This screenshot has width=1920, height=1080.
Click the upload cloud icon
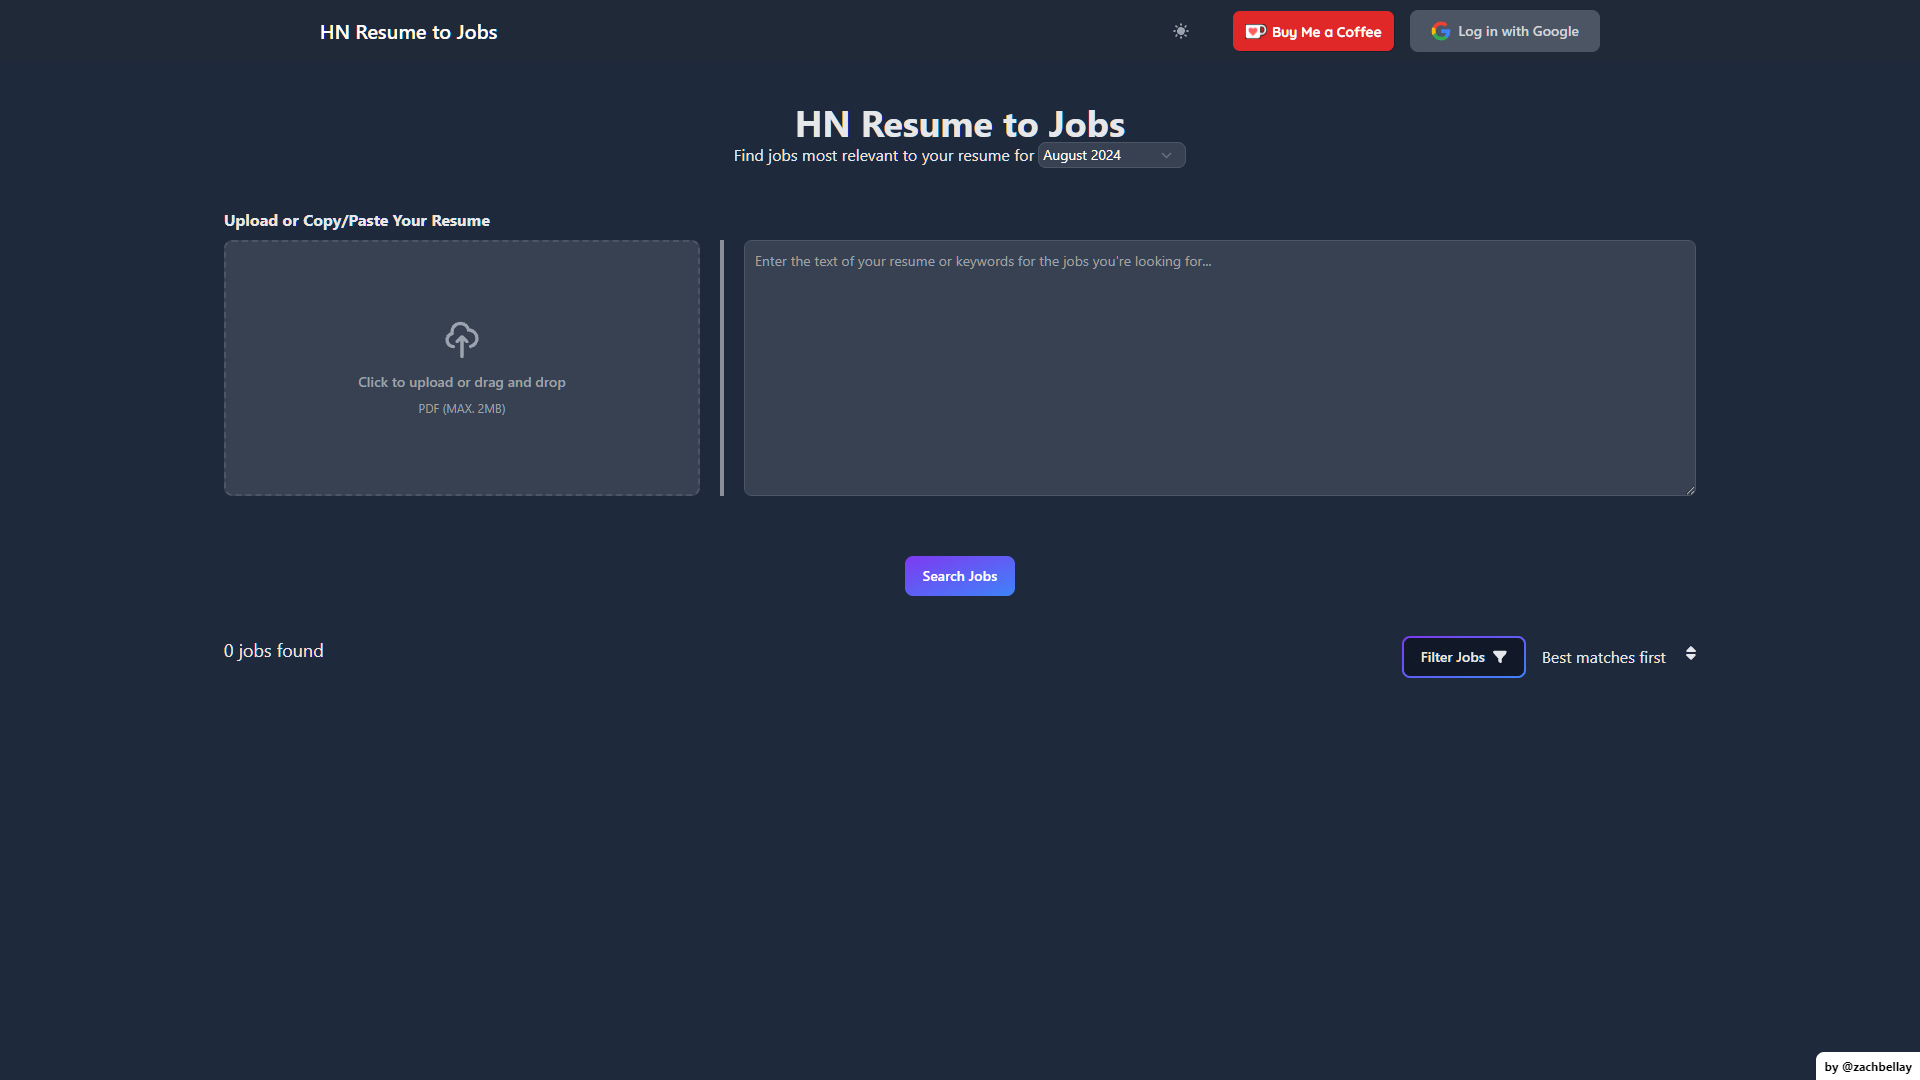pyautogui.click(x=461, y=339)
